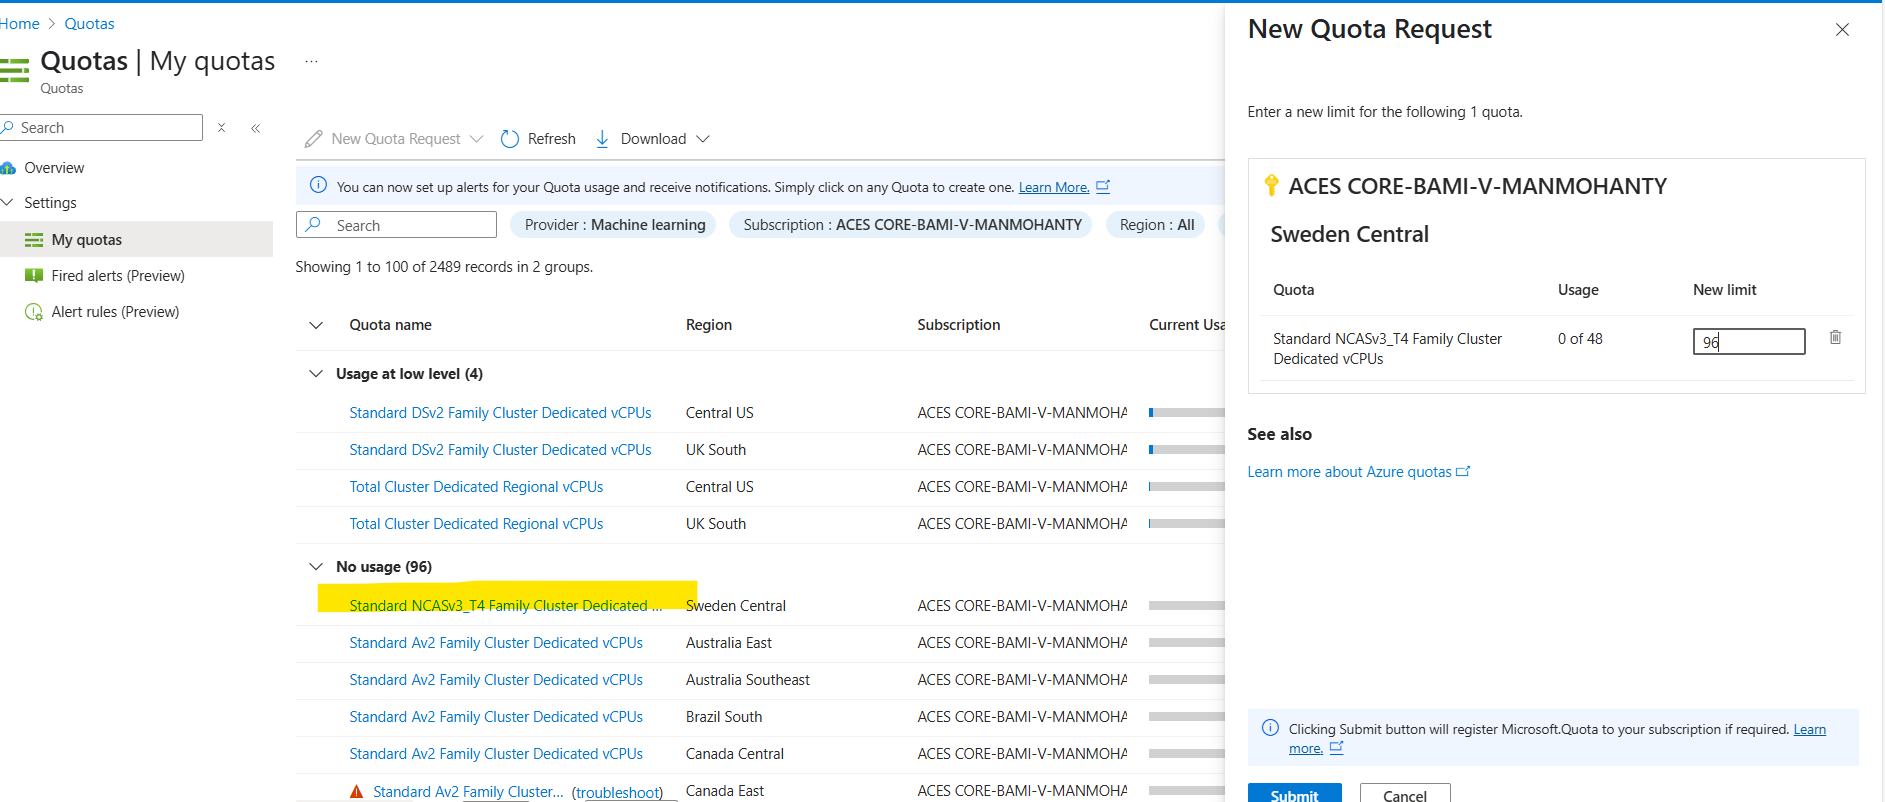Open Learn more about Azure quotas link
This screenshot has height=802, width=1885.
1349,472
